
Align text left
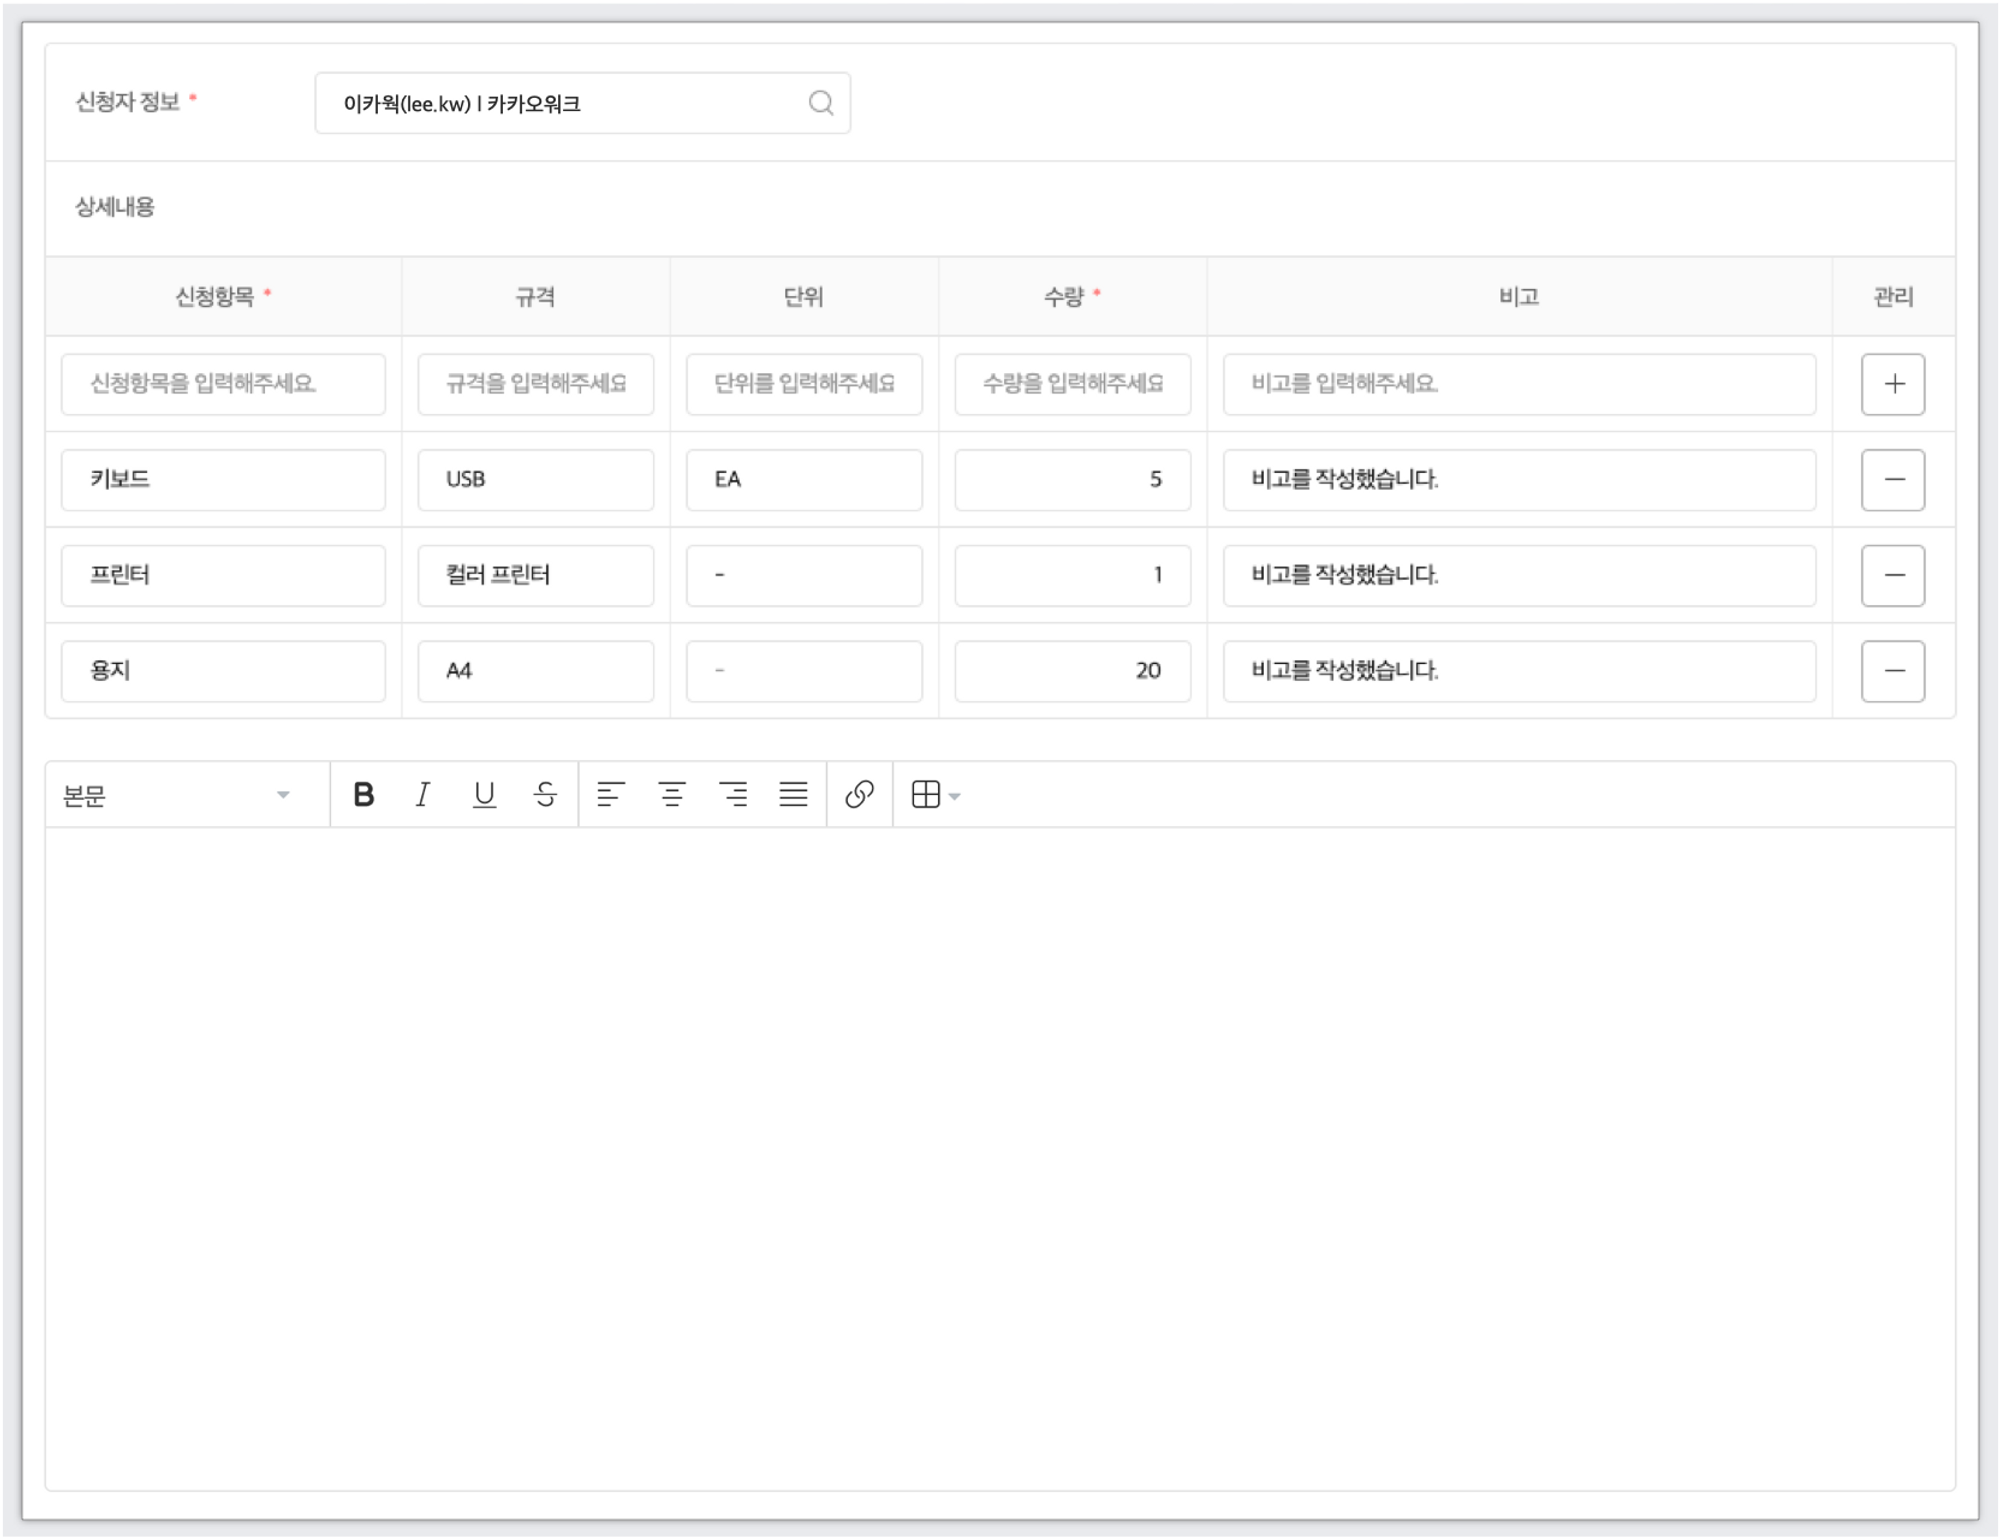610,795
